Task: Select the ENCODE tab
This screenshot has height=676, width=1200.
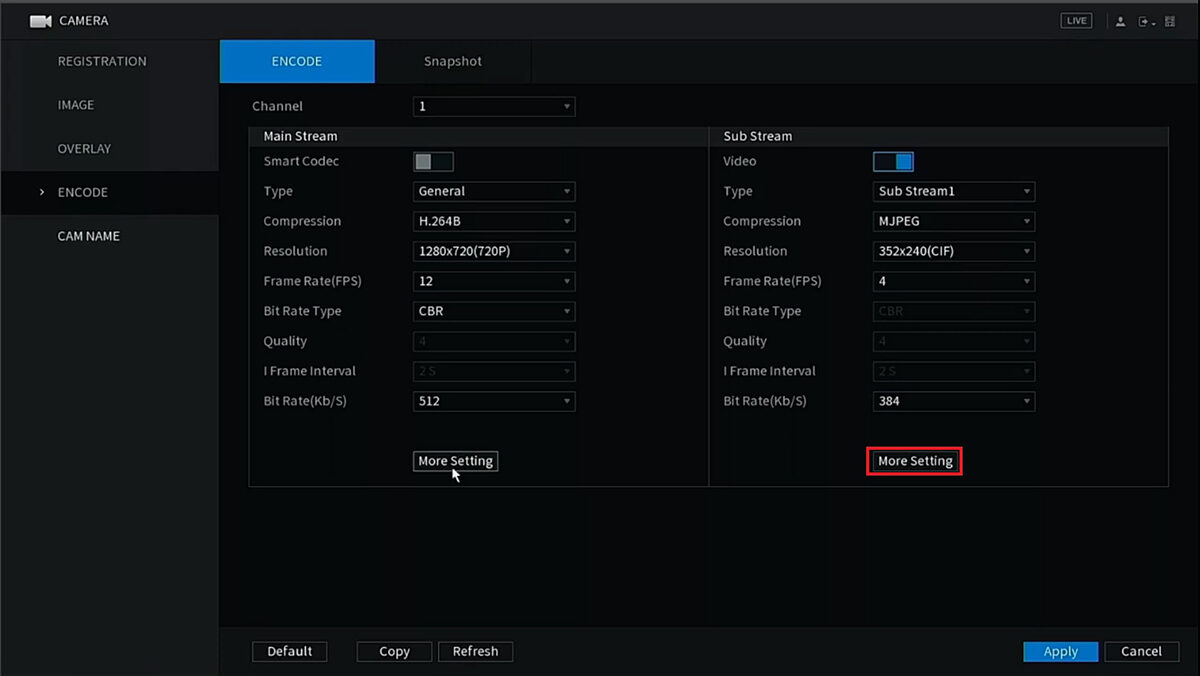Action: (x=297, y=62)
